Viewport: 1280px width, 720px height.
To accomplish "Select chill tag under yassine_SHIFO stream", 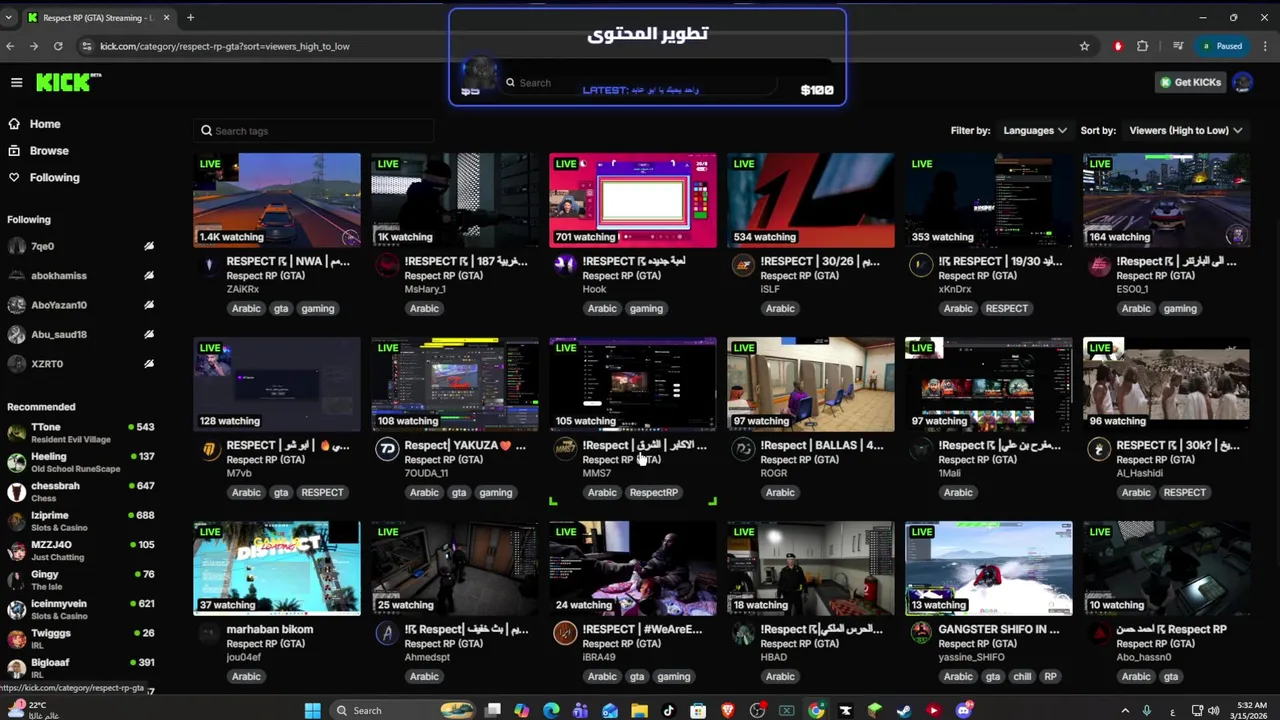I will tap(1022, 676).
